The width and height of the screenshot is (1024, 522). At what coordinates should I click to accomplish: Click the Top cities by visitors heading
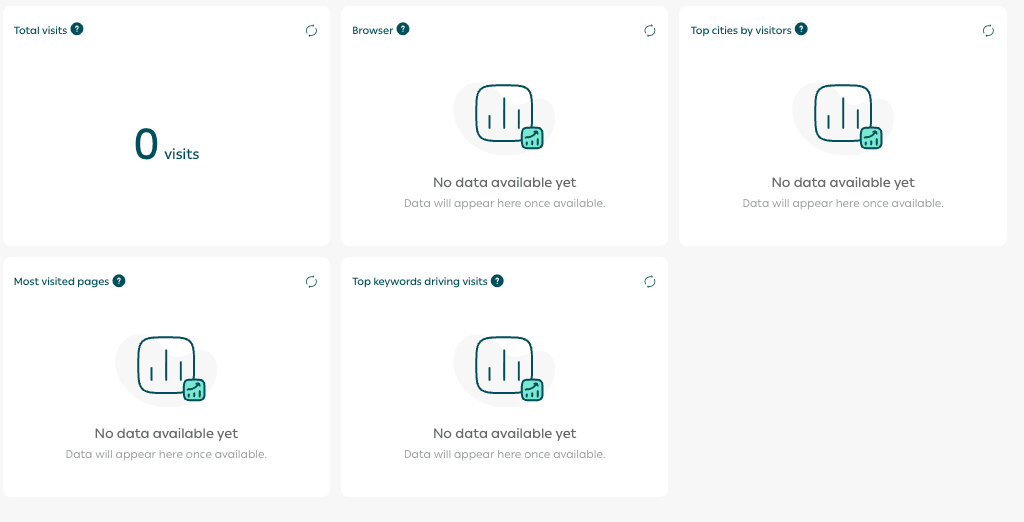741,30
